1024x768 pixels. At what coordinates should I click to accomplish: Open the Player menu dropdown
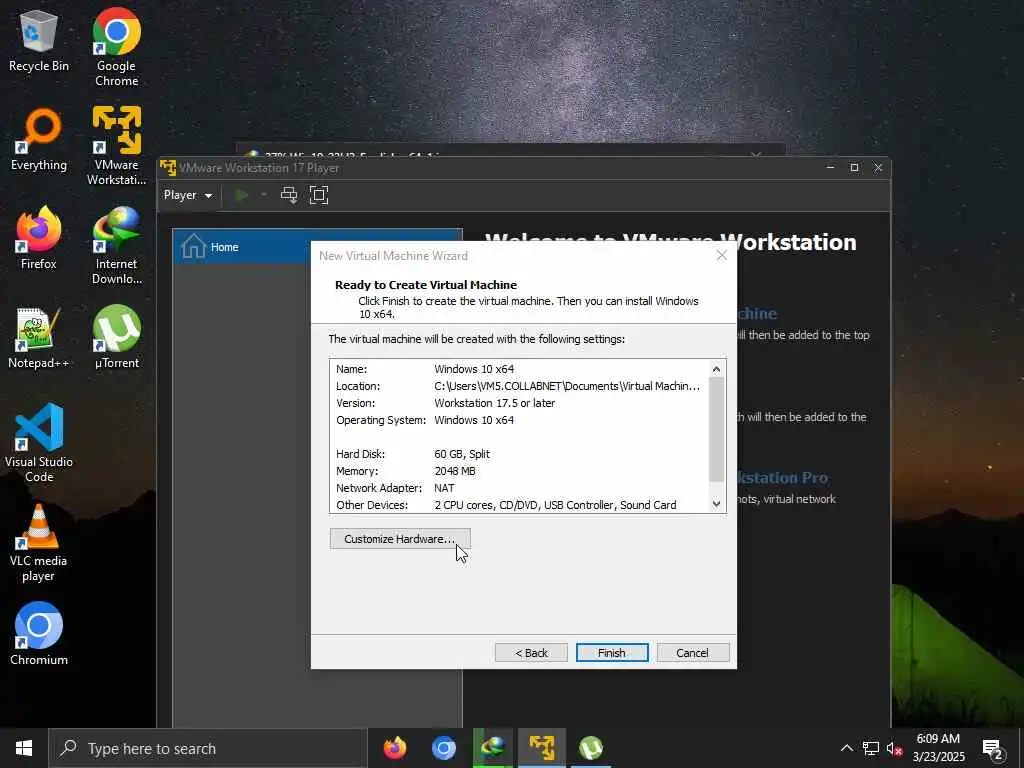click(x=187, y=195)
